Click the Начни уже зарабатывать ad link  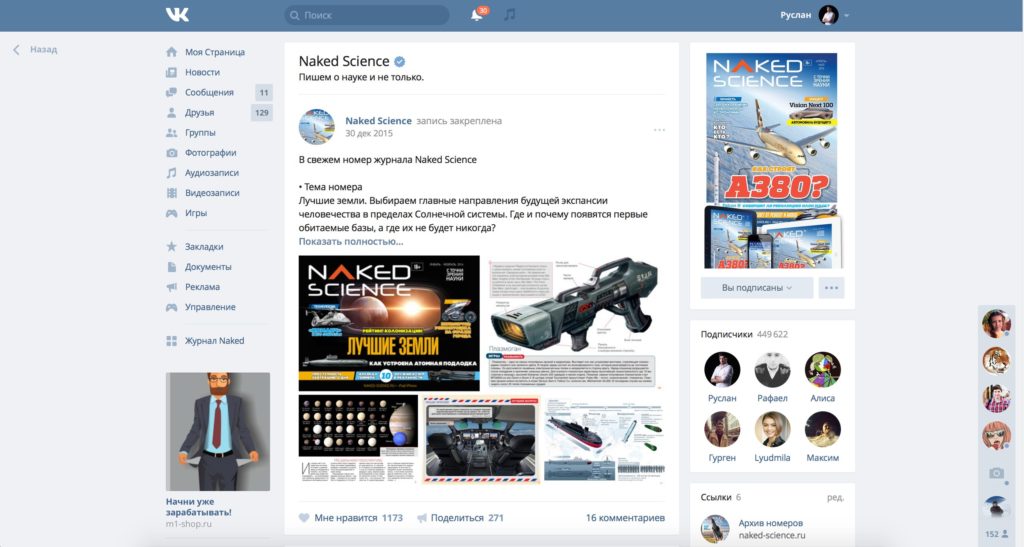click(199, 507)
